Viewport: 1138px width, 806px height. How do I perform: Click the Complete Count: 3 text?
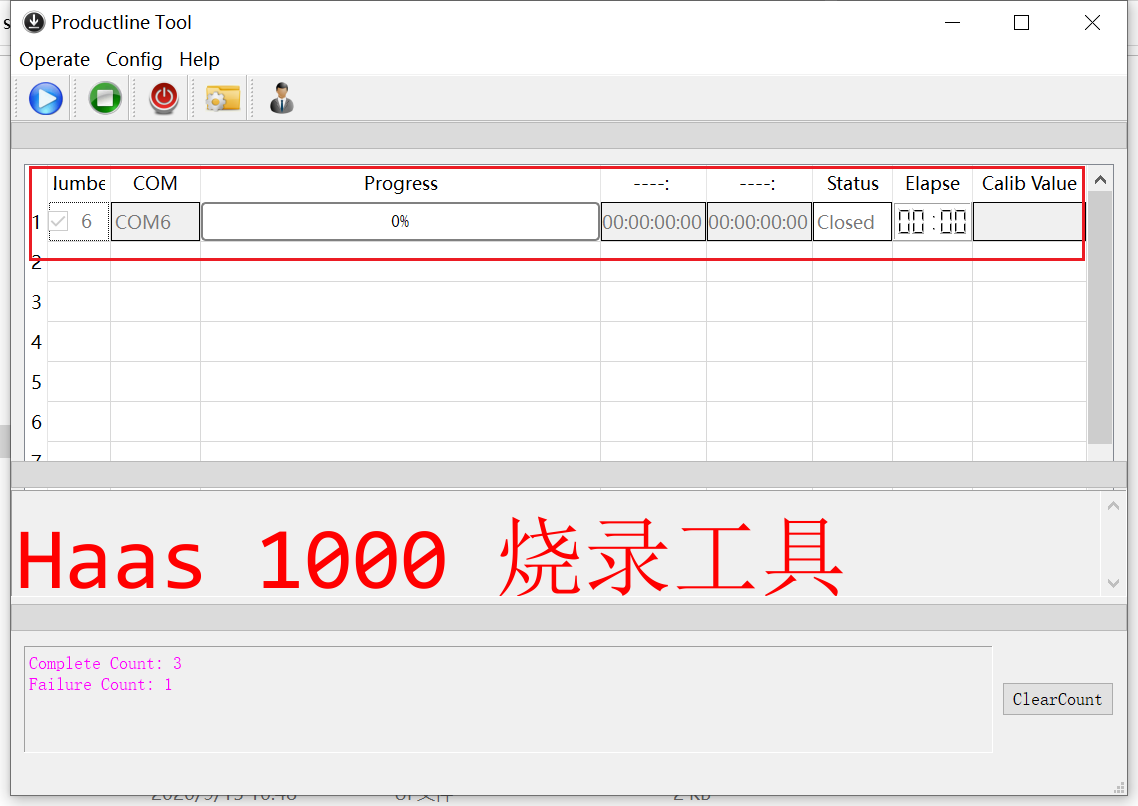(105, 663)
